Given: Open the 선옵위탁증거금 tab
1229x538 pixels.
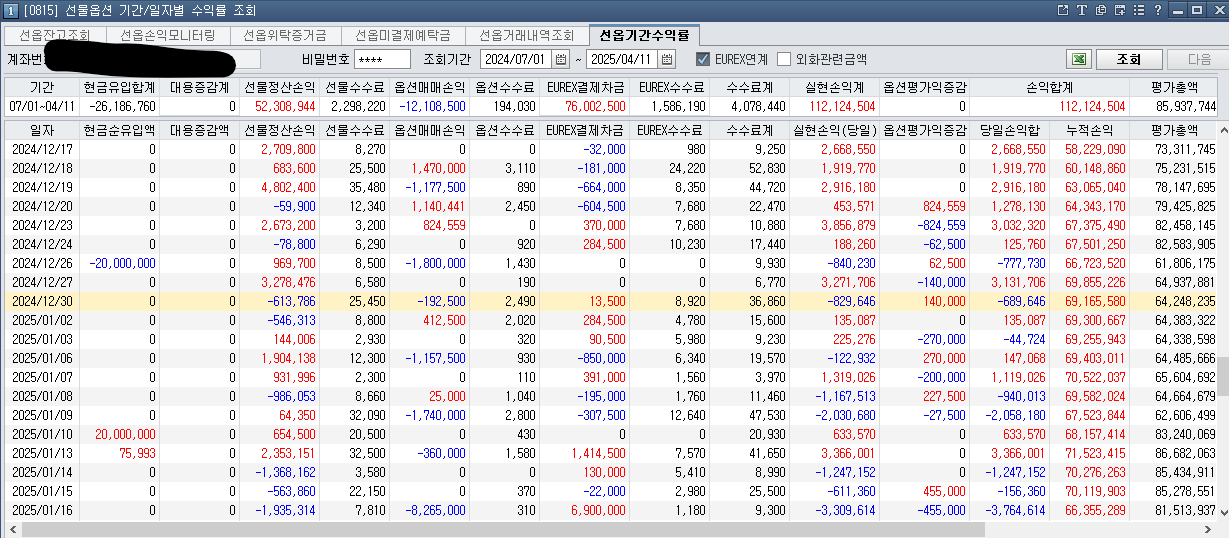Looking at the screenshot, I should (x=284, y=35).
